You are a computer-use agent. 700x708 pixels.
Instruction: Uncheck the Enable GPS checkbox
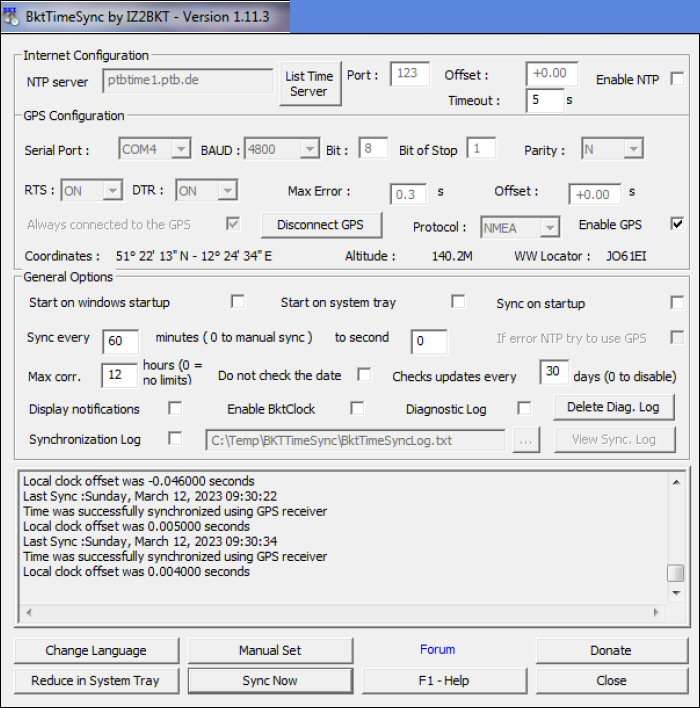[677, 223]
